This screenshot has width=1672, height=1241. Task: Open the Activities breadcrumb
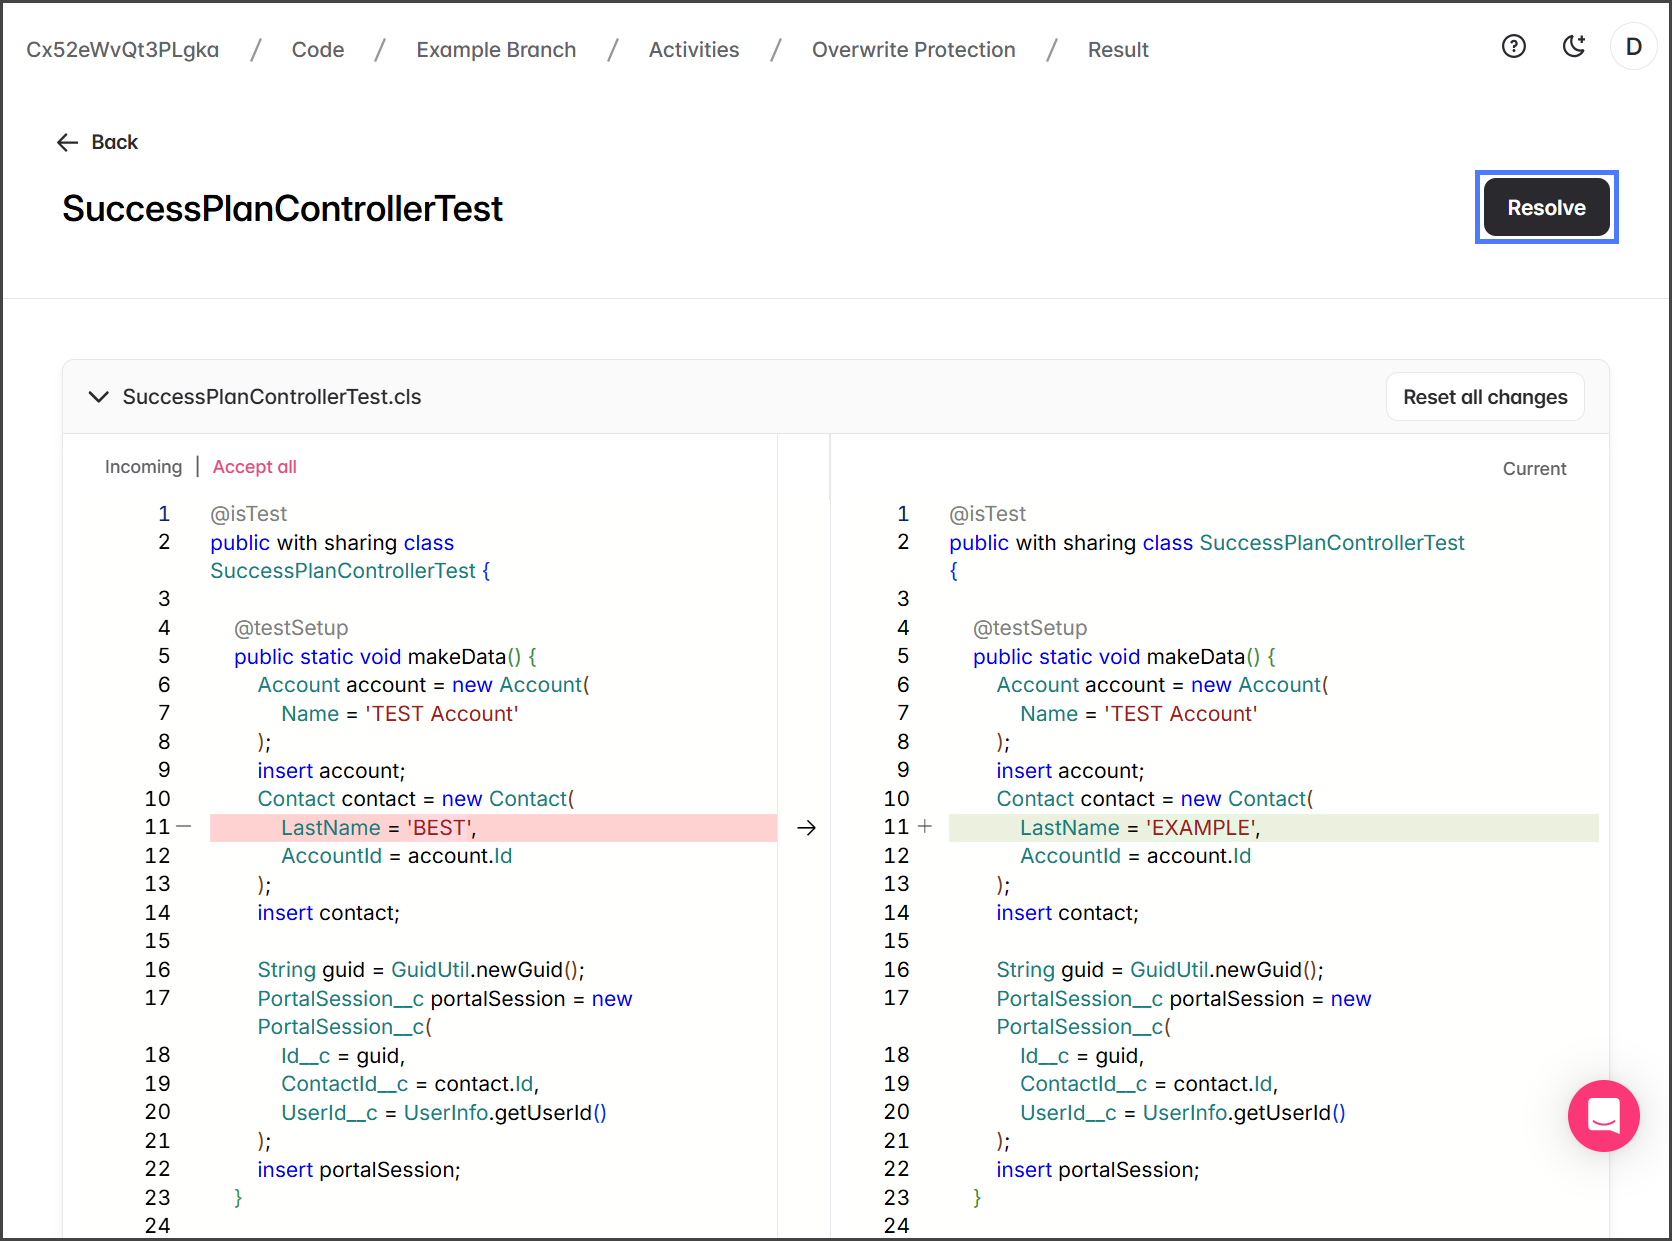[693, 50]
